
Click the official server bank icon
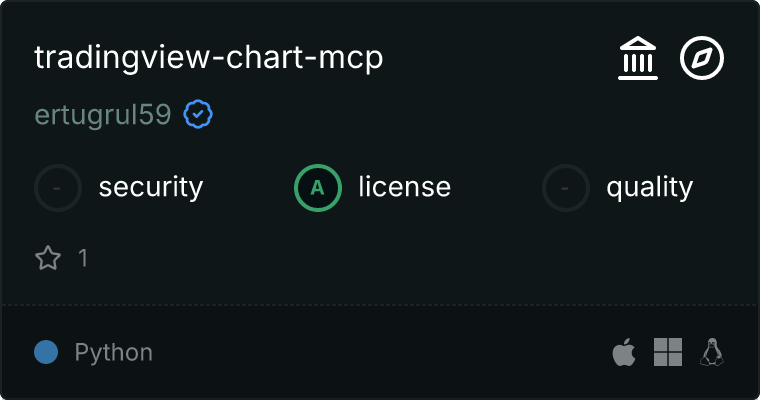[x=638, y=59]
